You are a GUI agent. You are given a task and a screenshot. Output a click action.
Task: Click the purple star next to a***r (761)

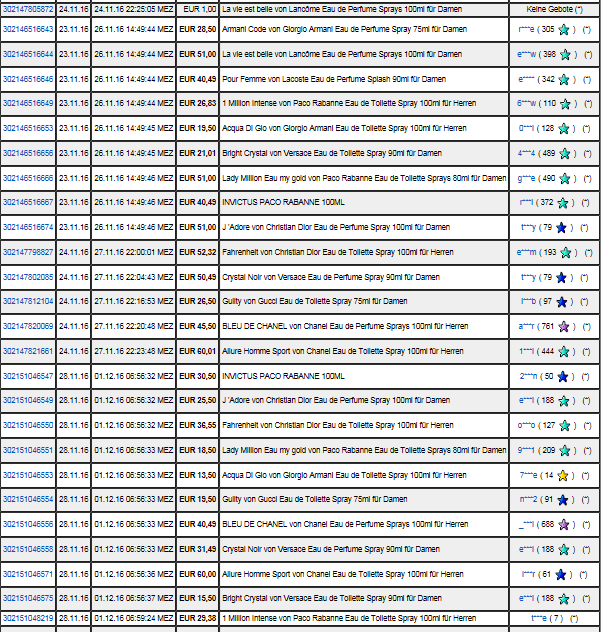coord(563,326)
